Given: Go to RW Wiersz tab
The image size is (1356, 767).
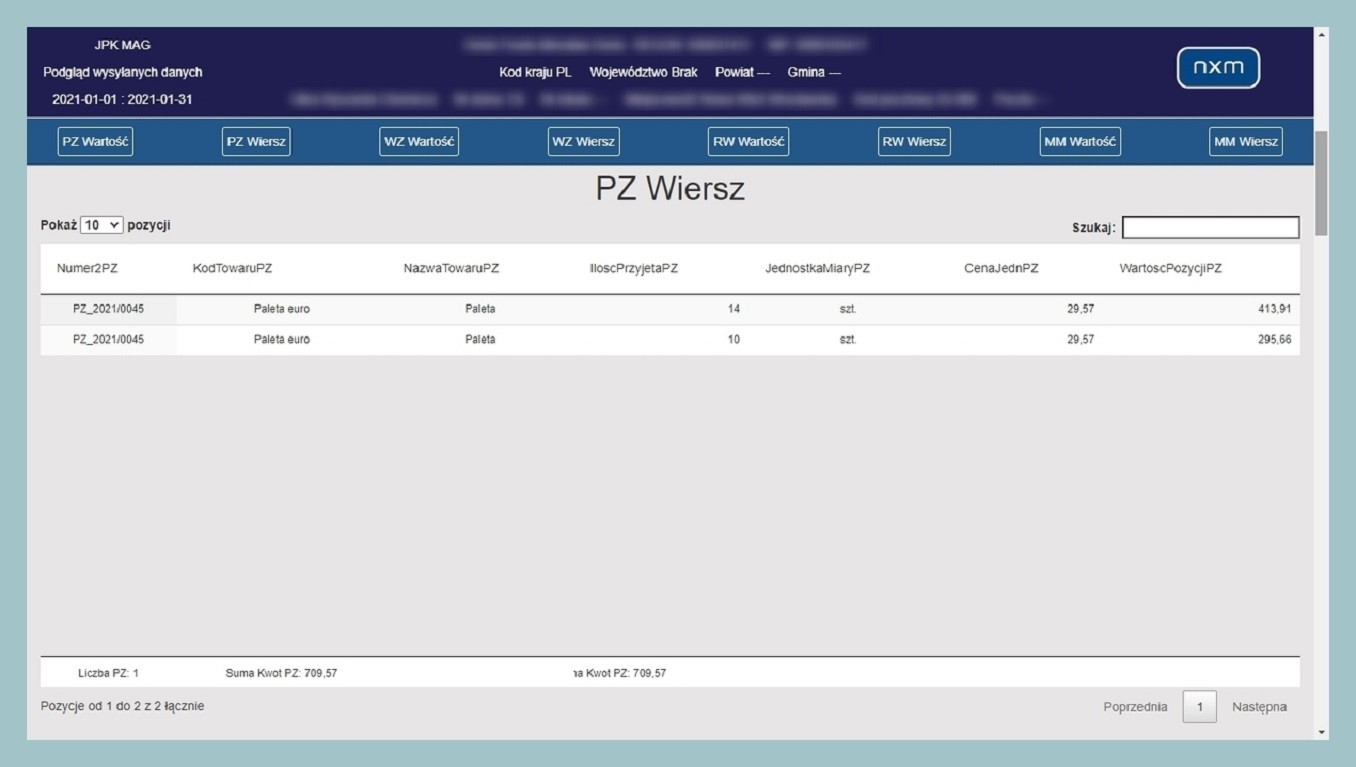Looking at the screenshot, I should [x=914, y=142].
